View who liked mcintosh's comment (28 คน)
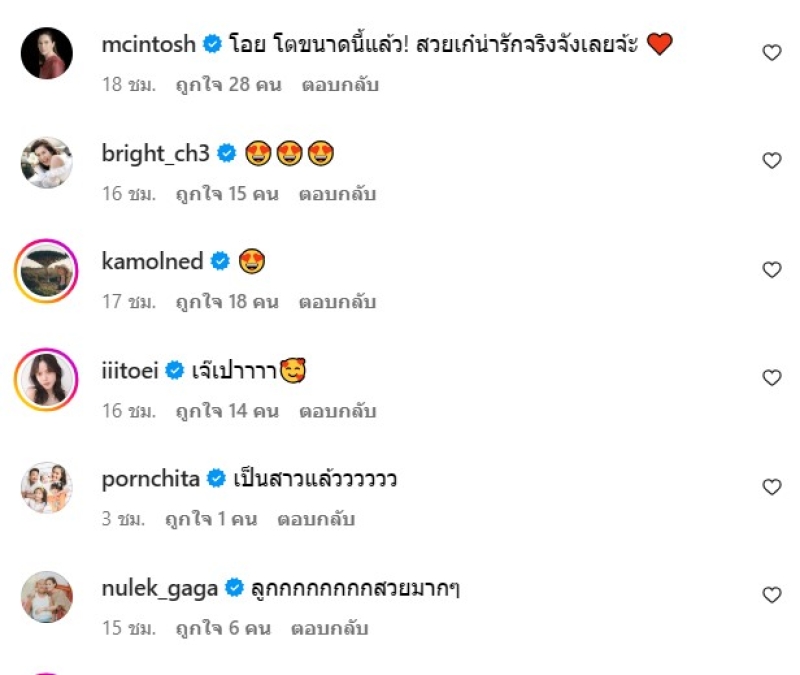 point(227,85)
